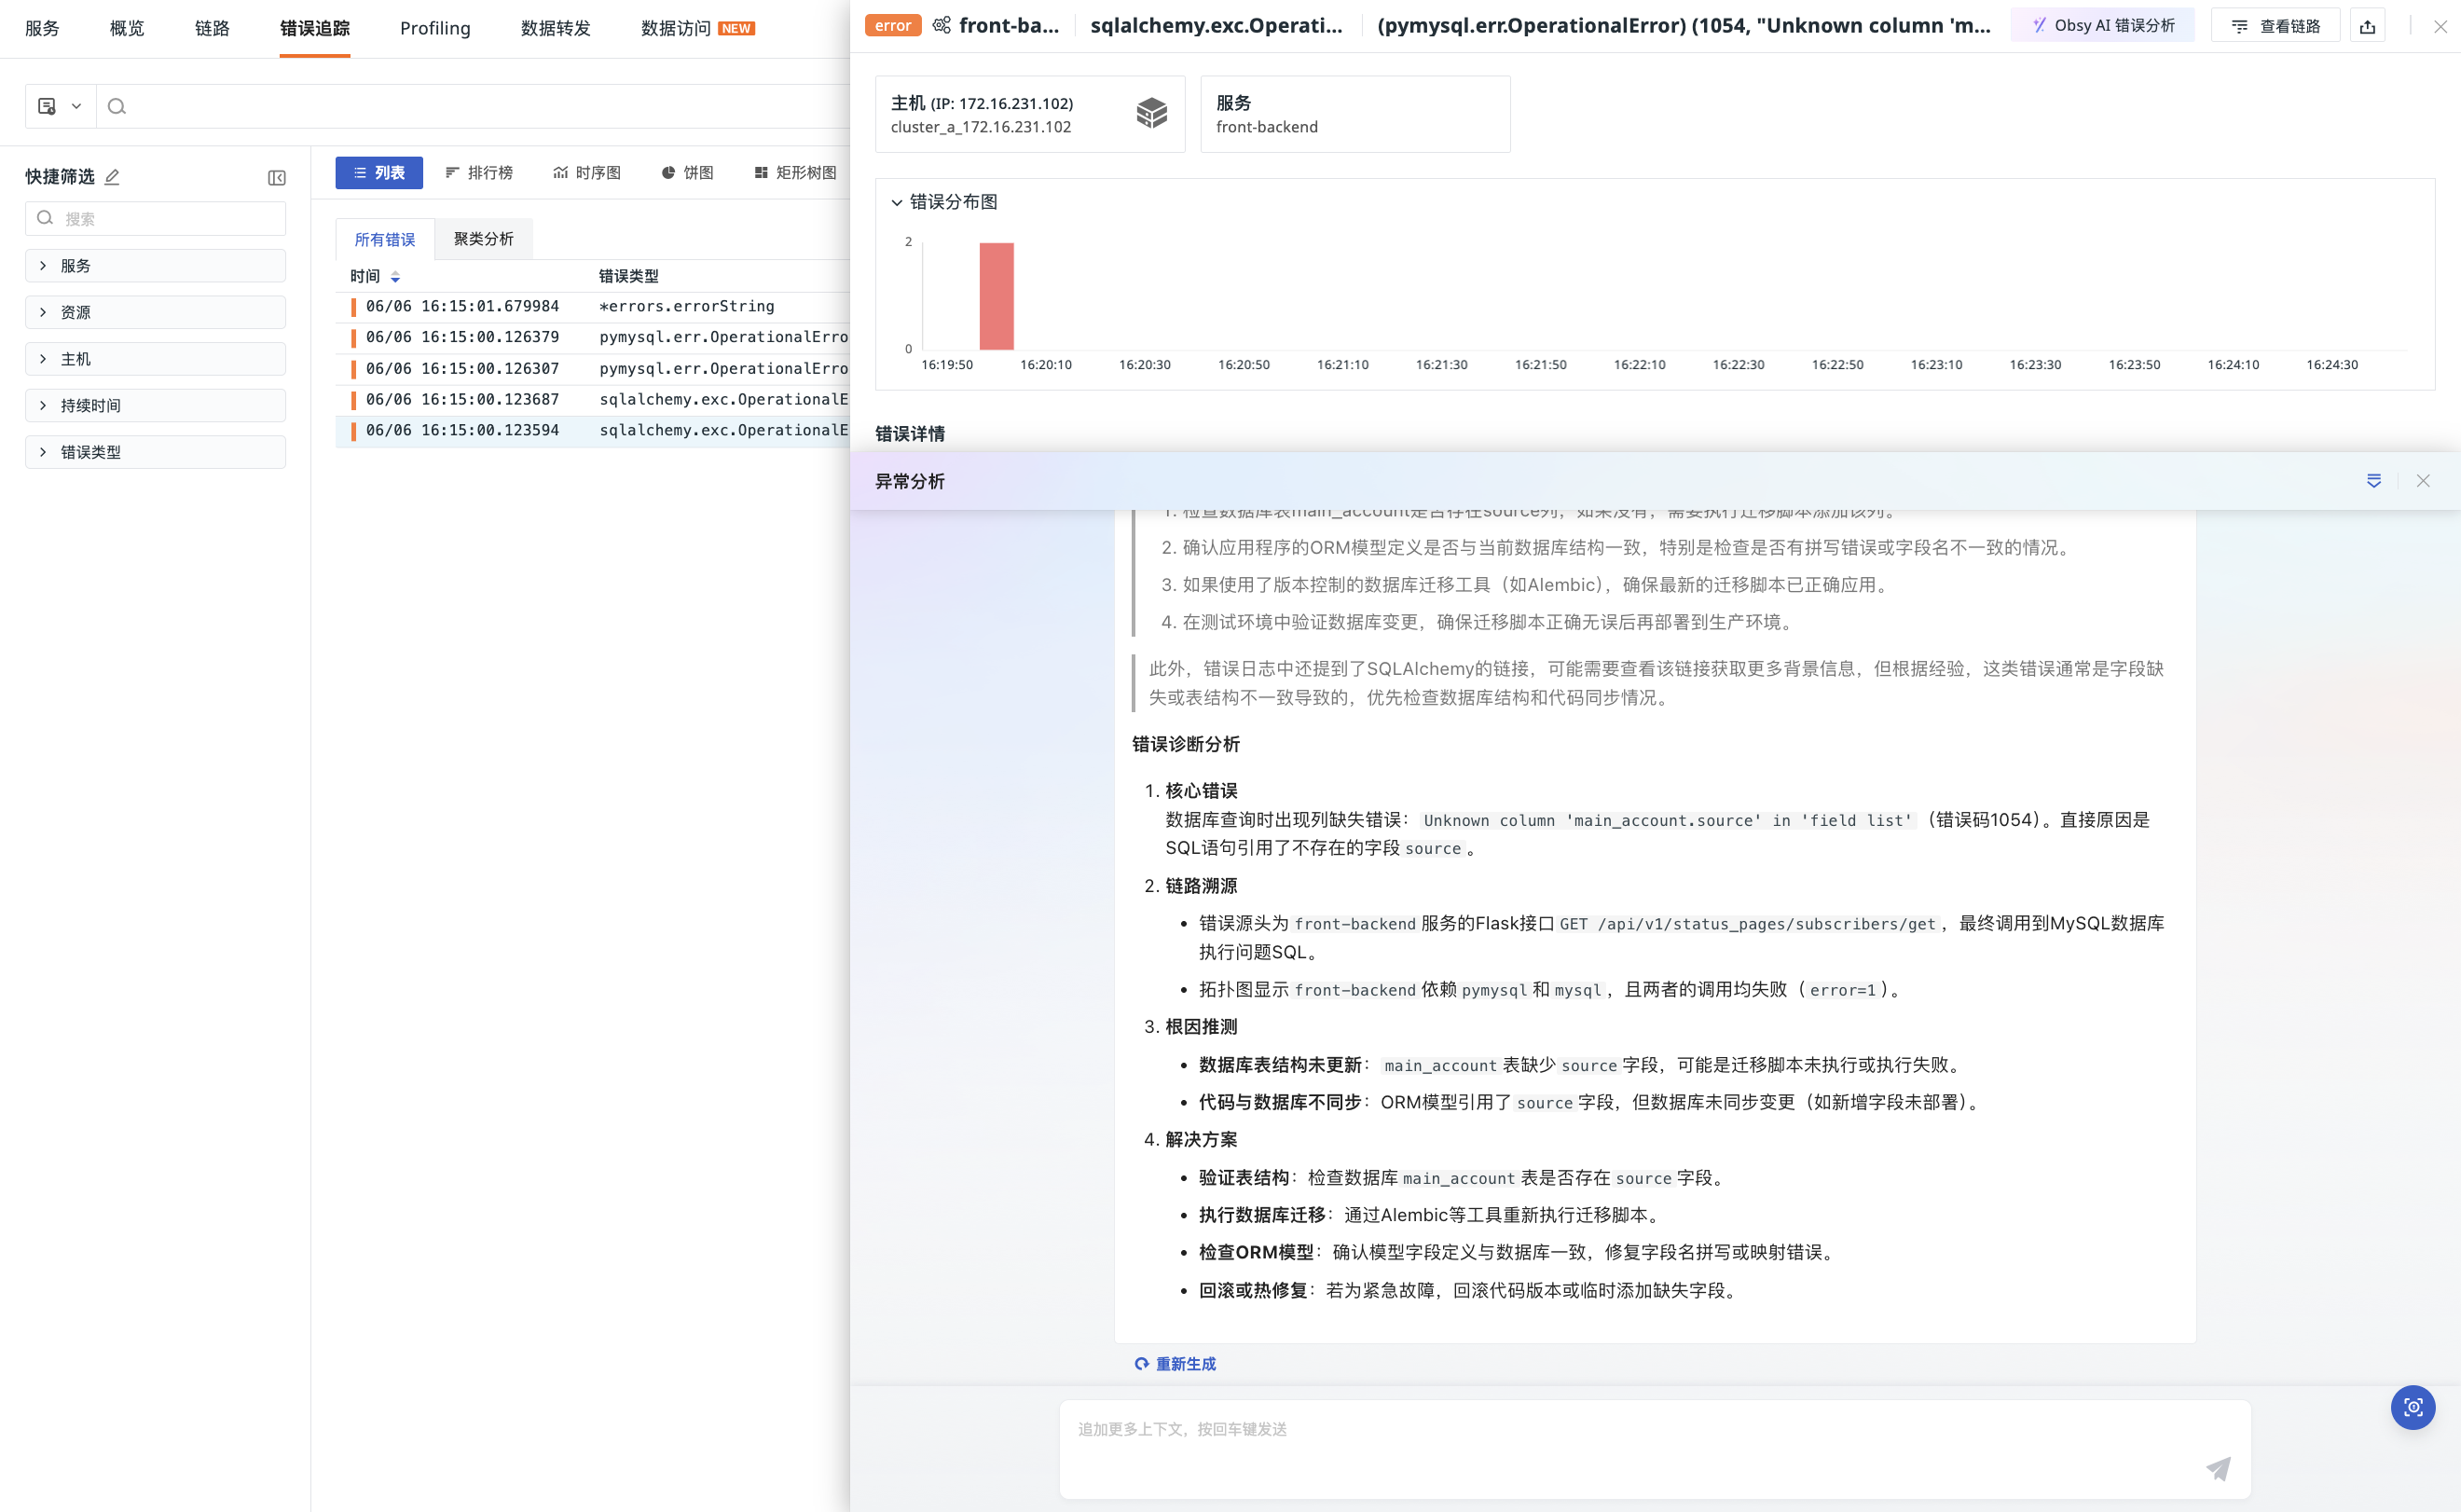Focus the 追加更多上下文 chat input

[1655, 1448]
